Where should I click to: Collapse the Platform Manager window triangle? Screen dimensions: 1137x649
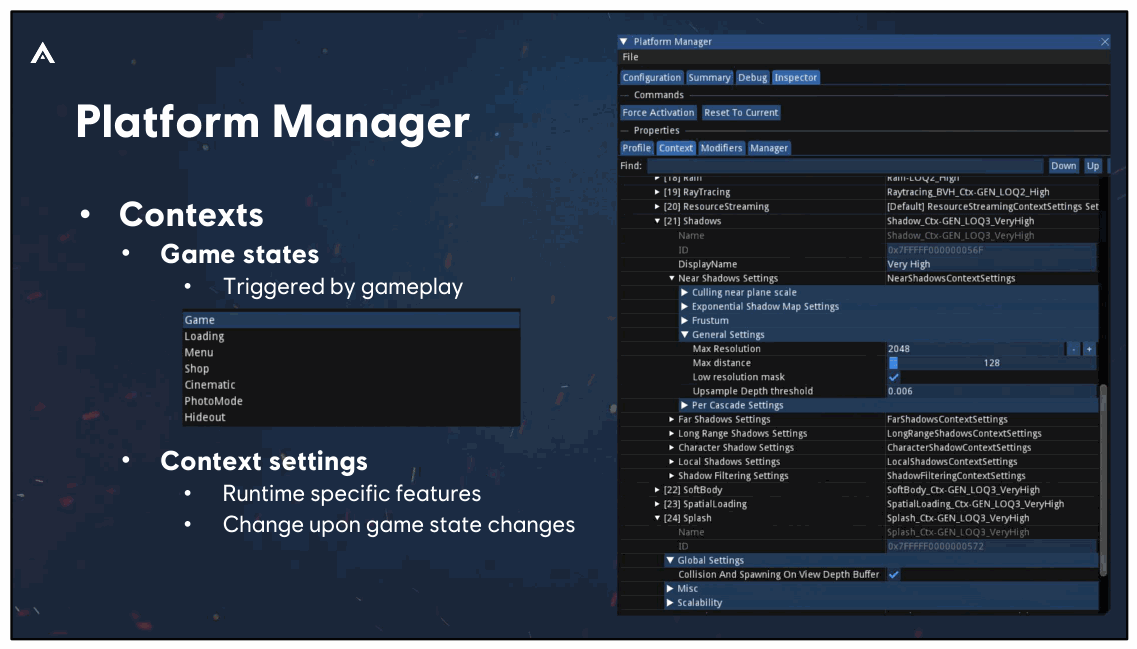point(624,41)
